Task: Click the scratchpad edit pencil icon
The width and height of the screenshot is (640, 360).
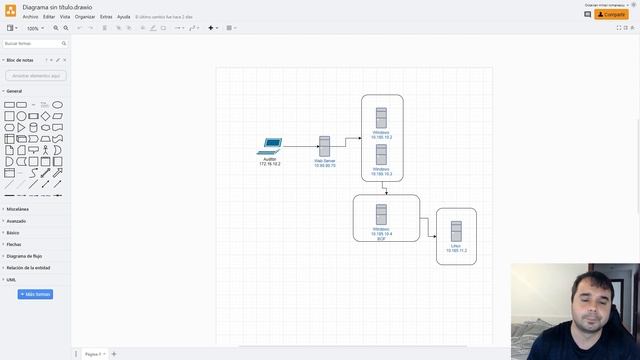Action: point(58,60)
